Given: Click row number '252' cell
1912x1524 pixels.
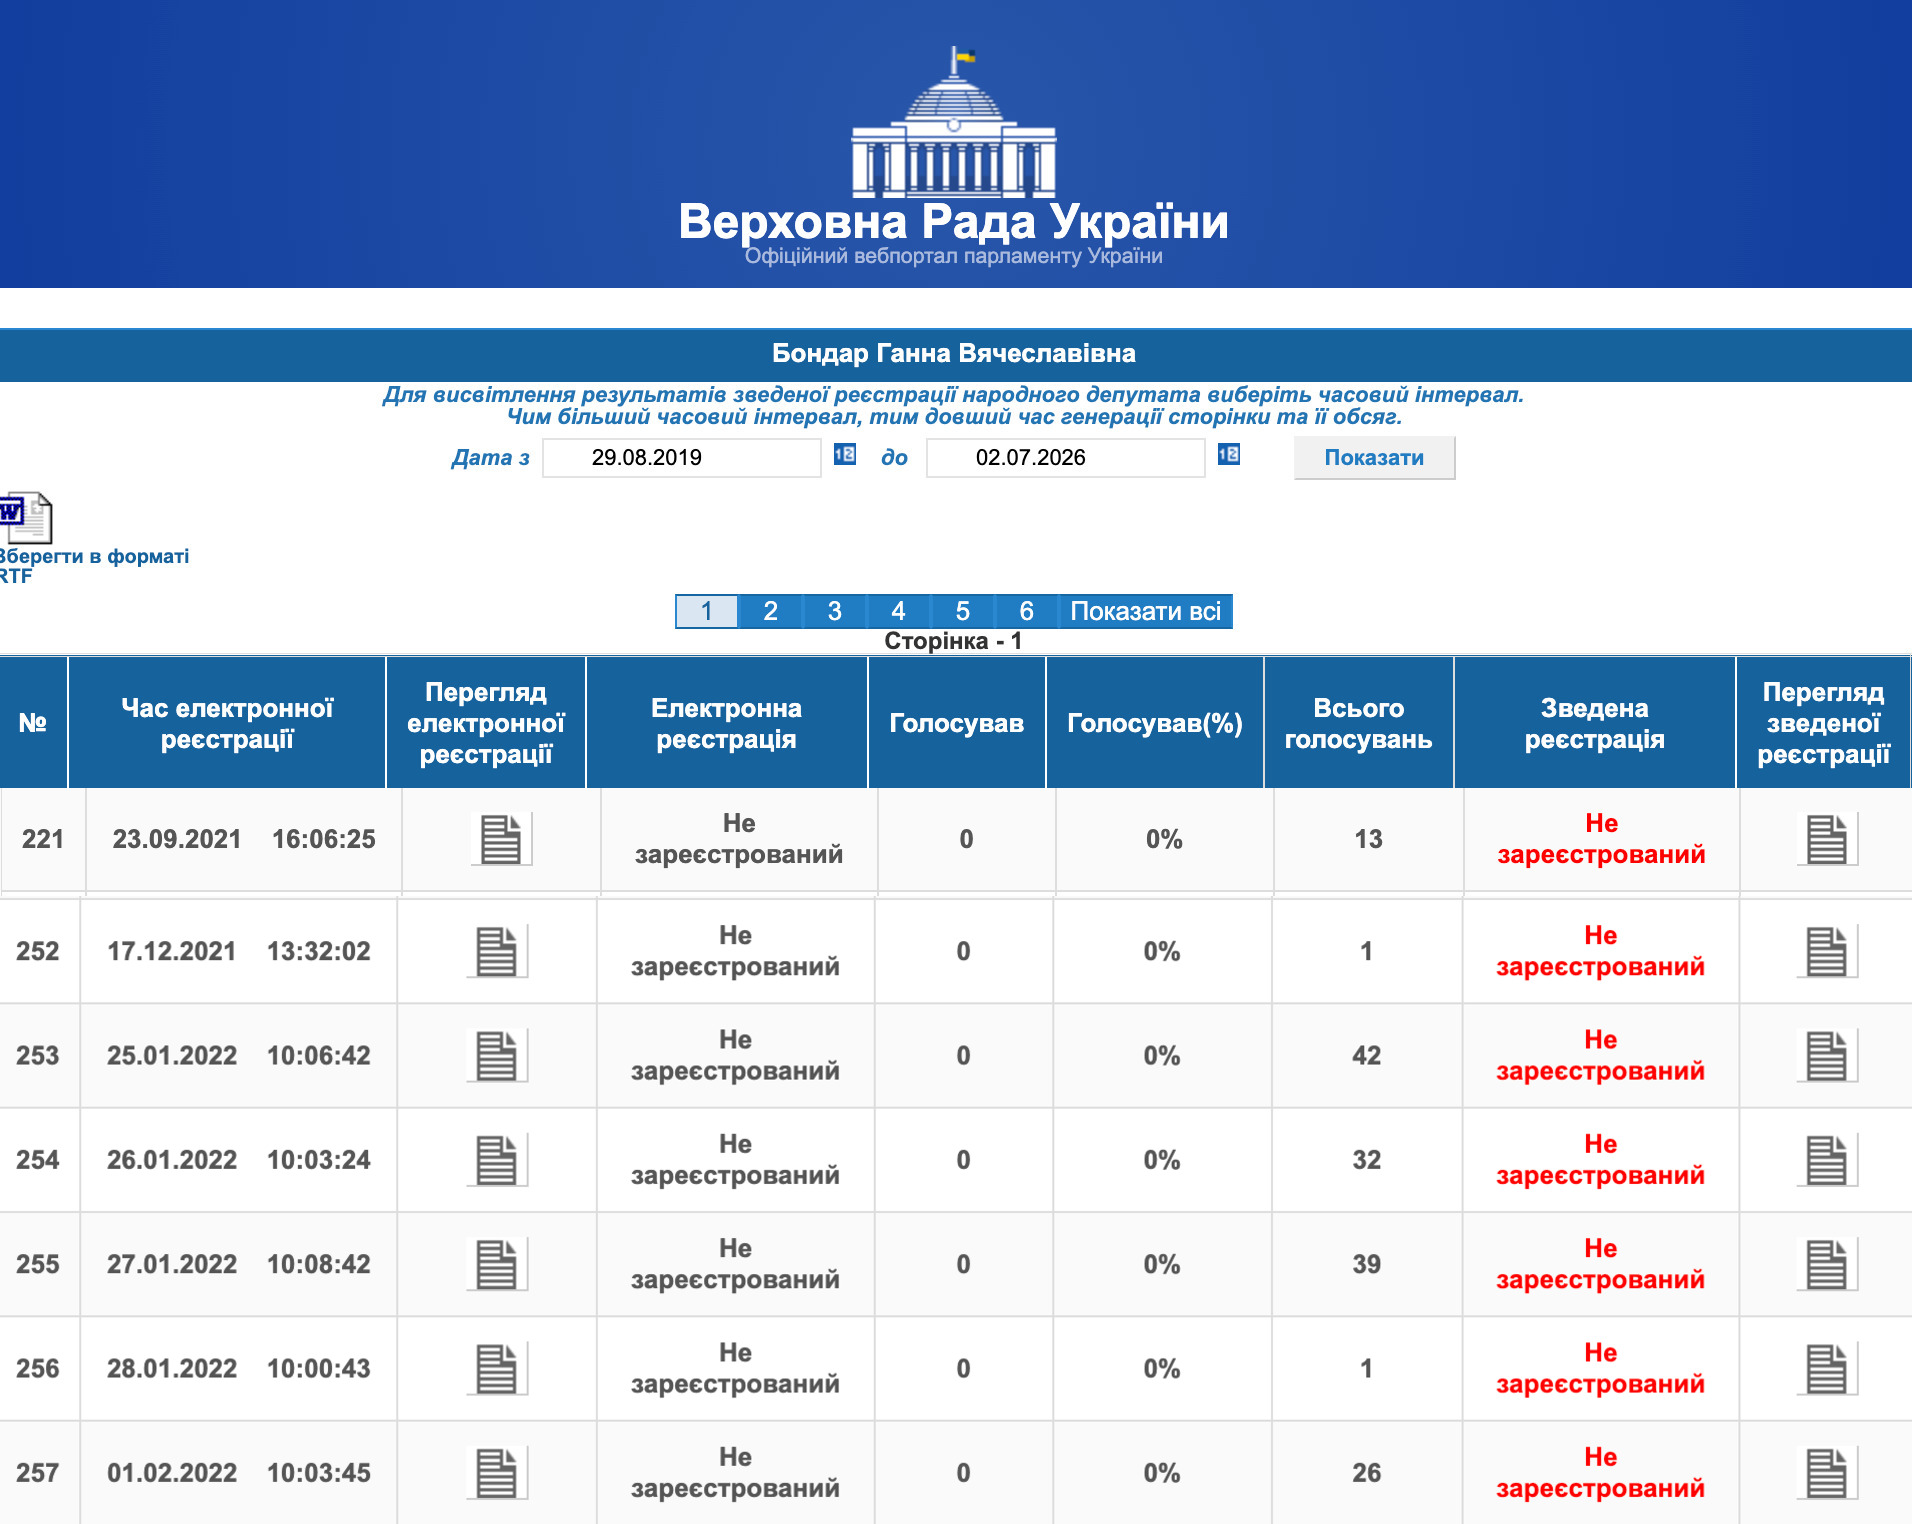Looking at the screenshot, I should 38,951.
